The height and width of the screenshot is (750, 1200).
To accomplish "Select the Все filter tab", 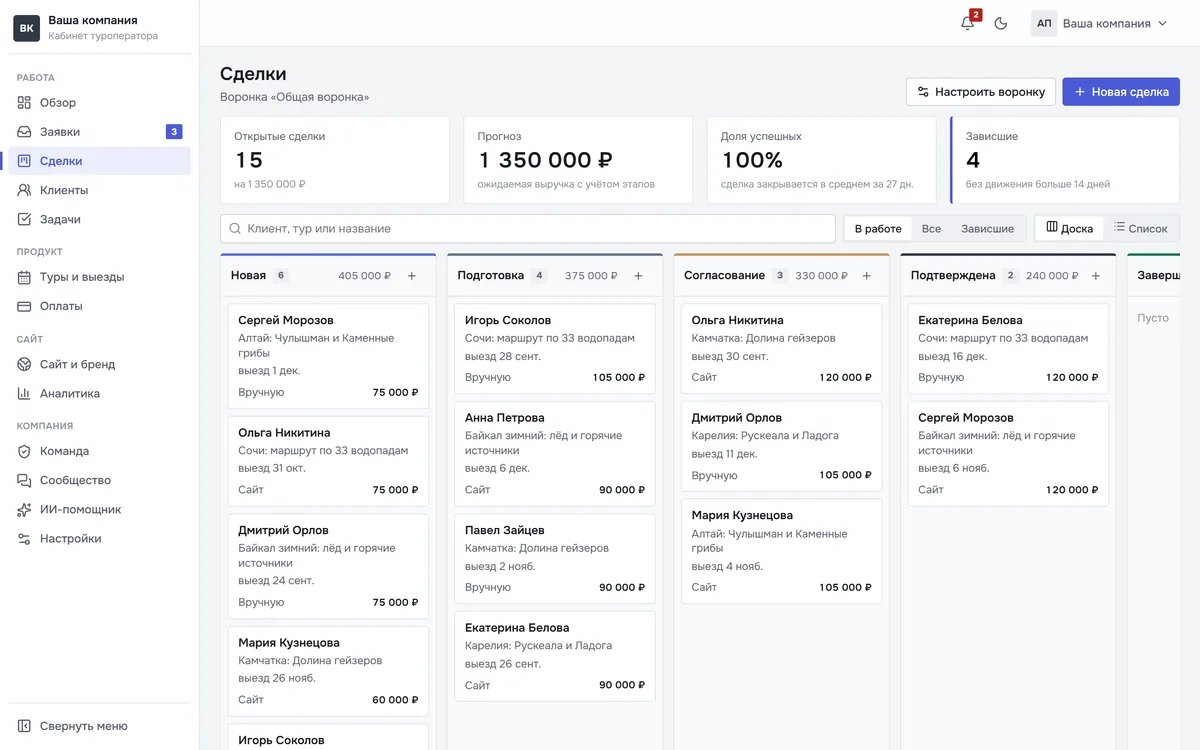I will [x=931, y=229].
